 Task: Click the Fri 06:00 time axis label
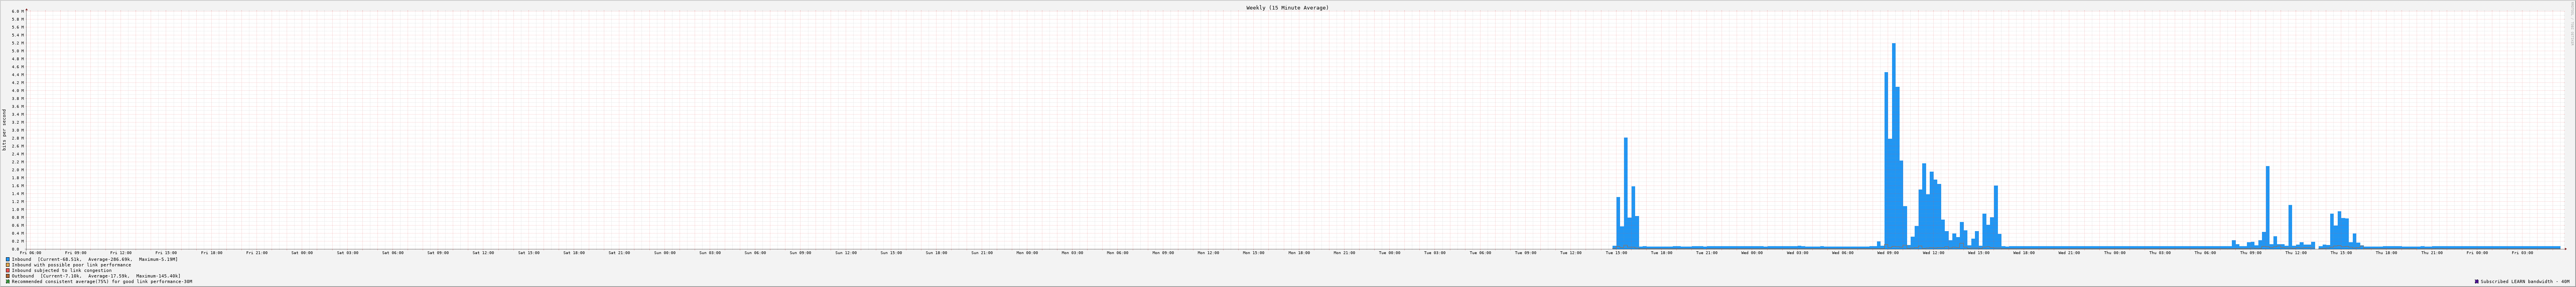point(31,253)
